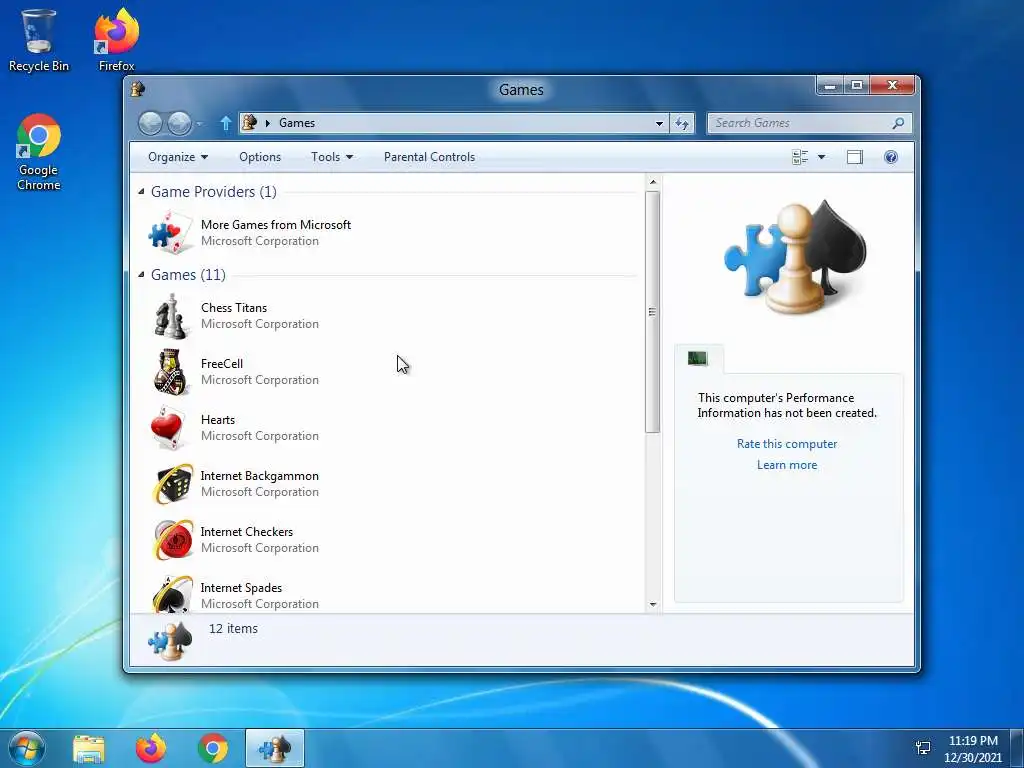Click More Games from Microsoft label
1024x768 pixels.
click(276, 225)
